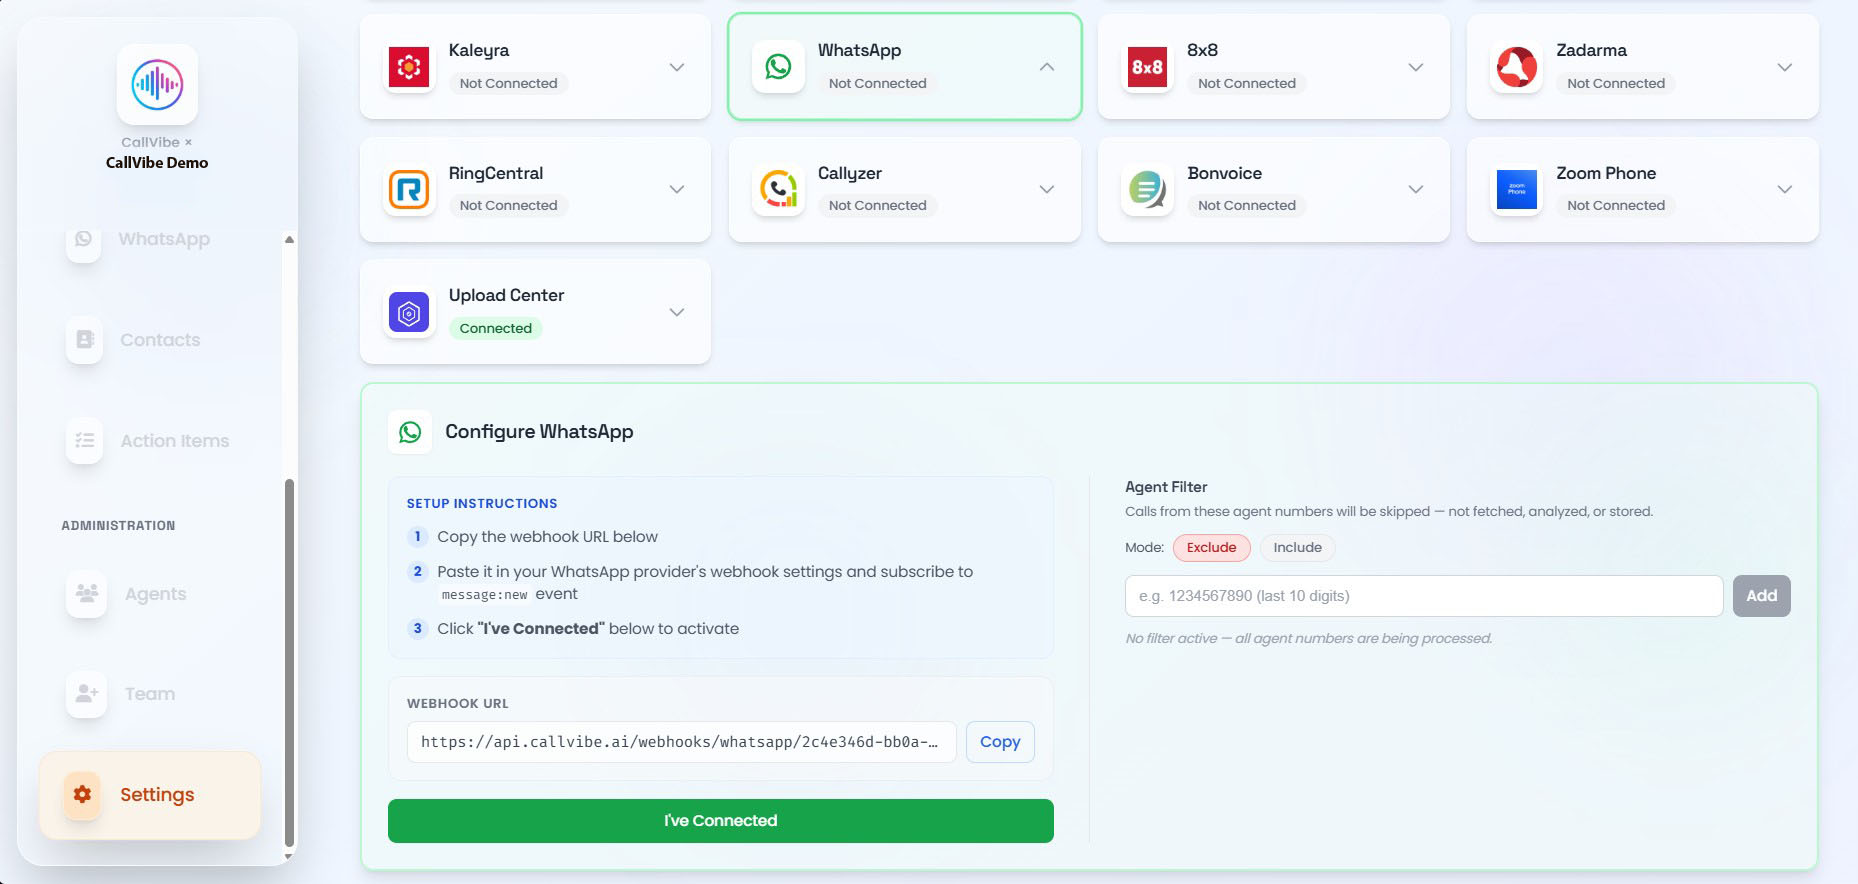Click the Upload Center 'Connected' status badge
The width and height of the screenshot is (1858, 884).
click(x=496, y=329)
